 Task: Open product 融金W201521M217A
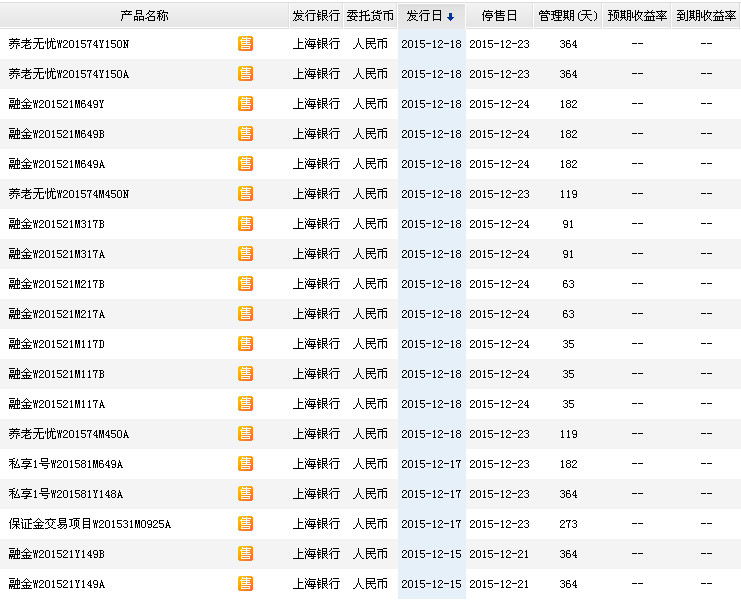56,314
